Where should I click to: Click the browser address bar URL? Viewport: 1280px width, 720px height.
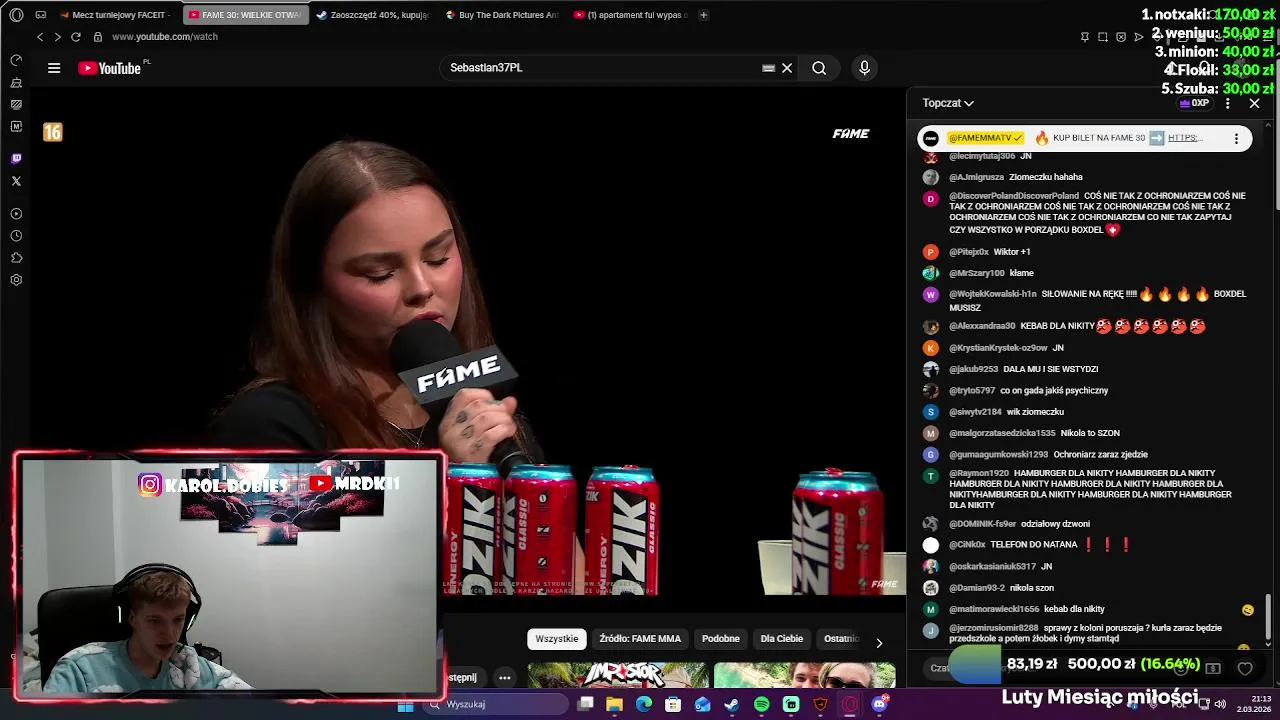pyautogui.click(x=165, y=37)
